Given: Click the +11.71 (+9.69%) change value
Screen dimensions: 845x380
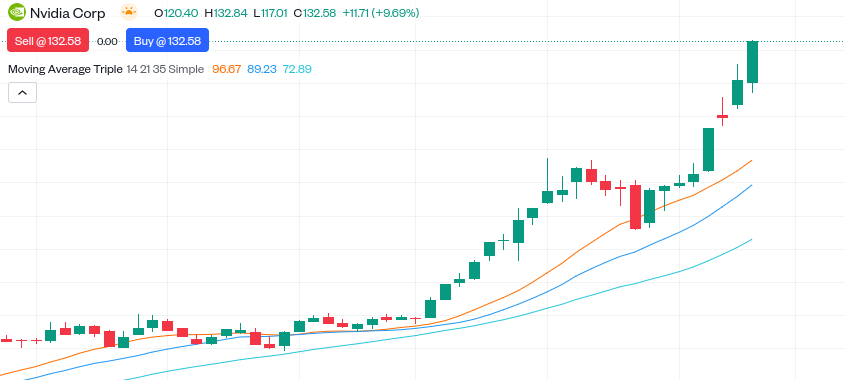Looking at the screenshot, I should point(380,12).
